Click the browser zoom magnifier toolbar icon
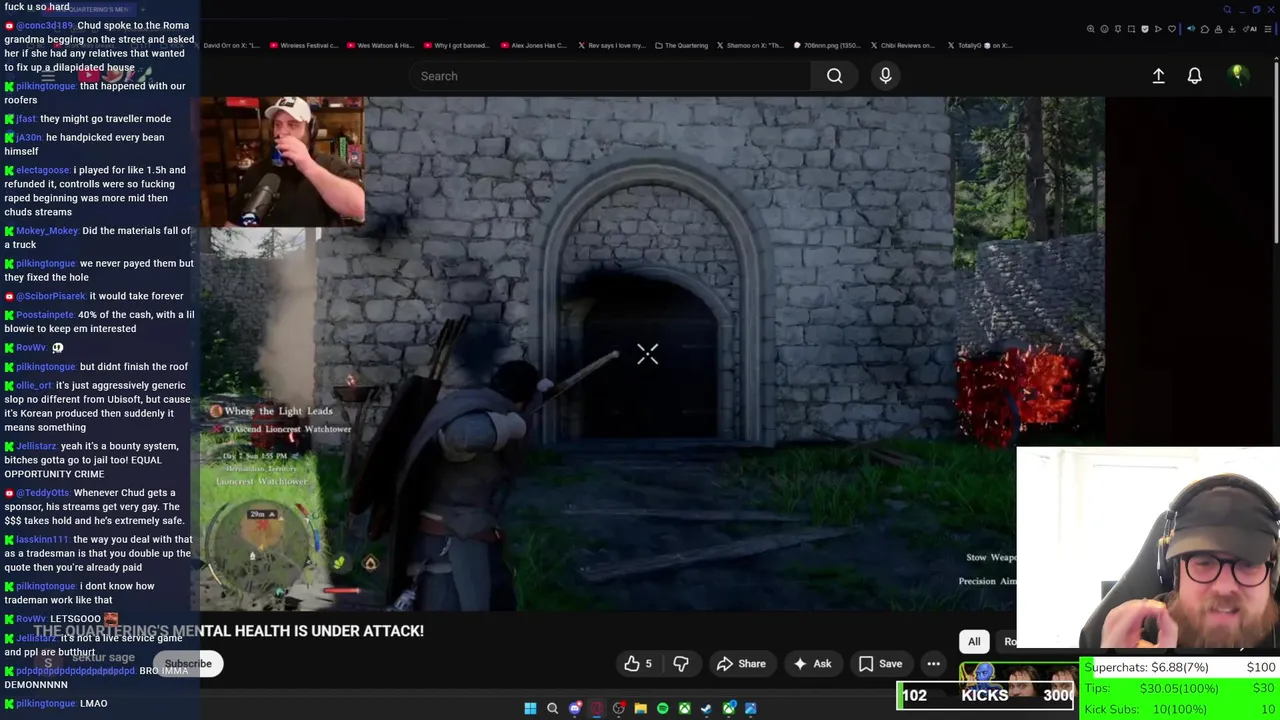Image resolution: width=1280 pixels, height=720 pixels. tap(1091, 29)
